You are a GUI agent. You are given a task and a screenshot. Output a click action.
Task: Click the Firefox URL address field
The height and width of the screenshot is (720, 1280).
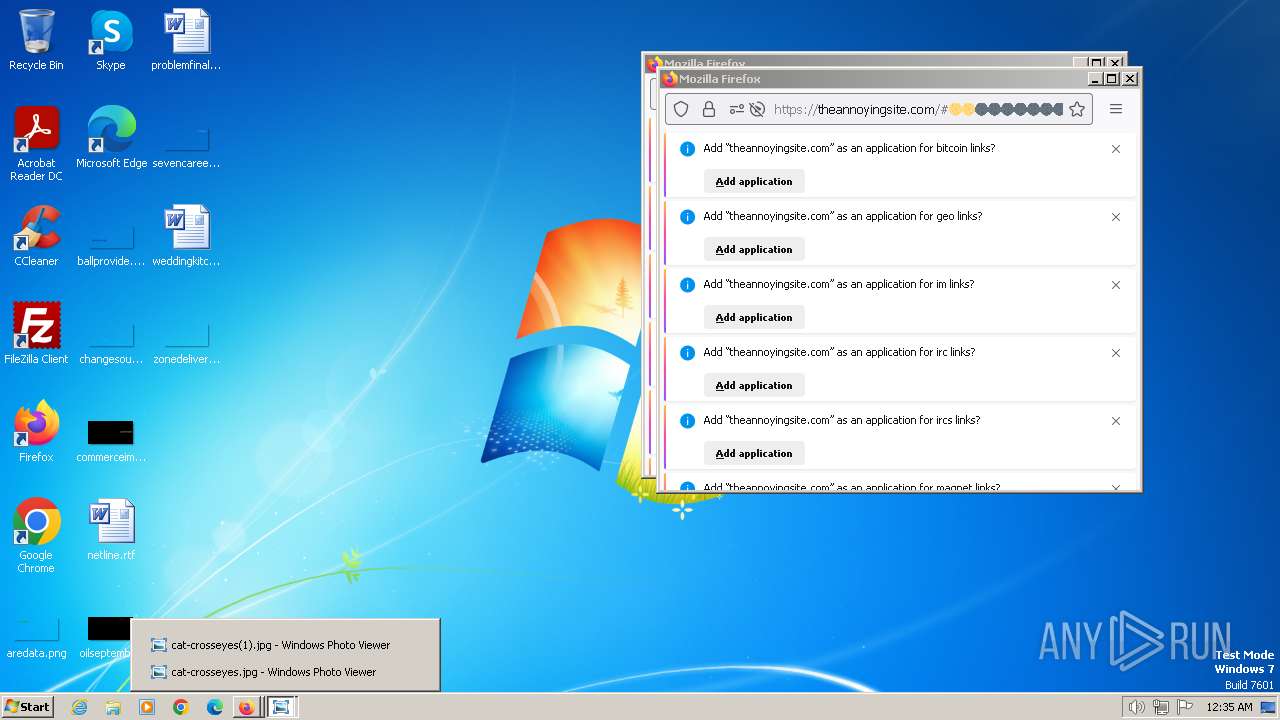click(x=918, y=110)
